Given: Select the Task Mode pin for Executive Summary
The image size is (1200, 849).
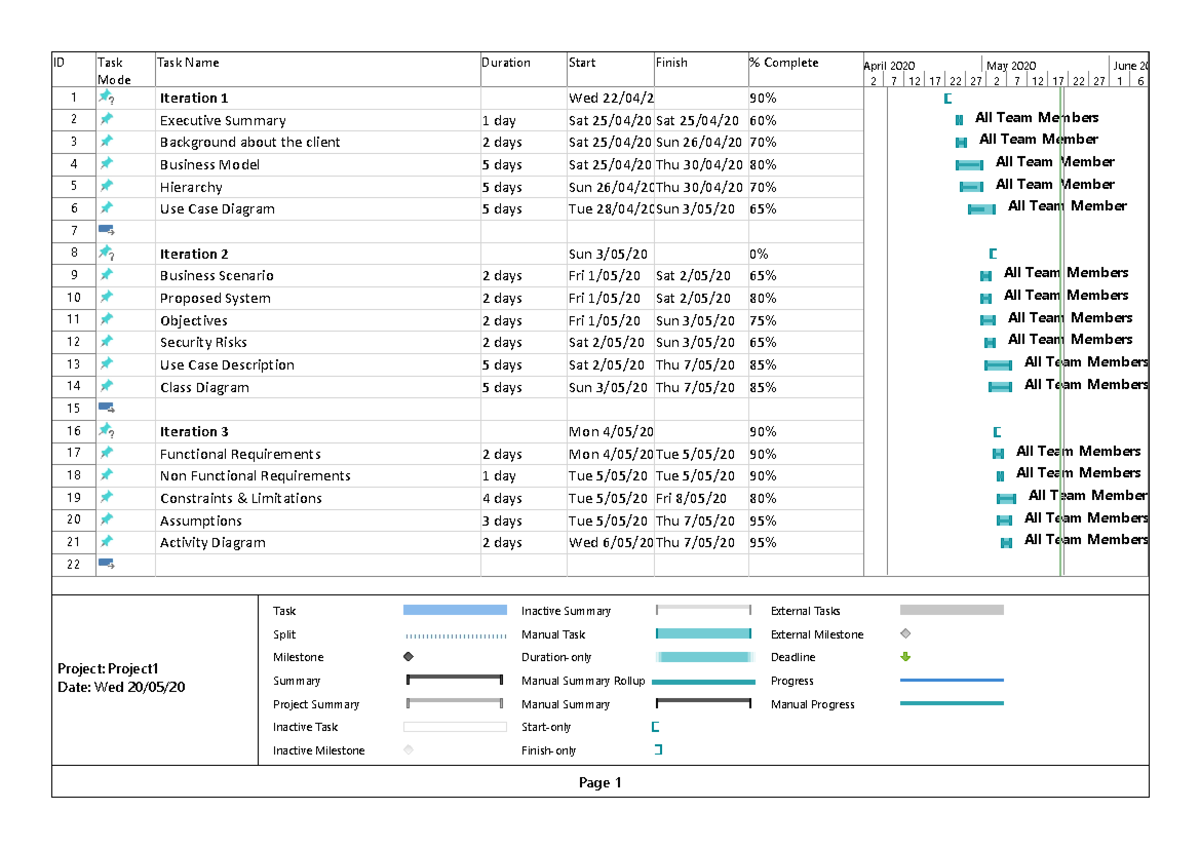Looking at the screenshot, I should [107, 120].
